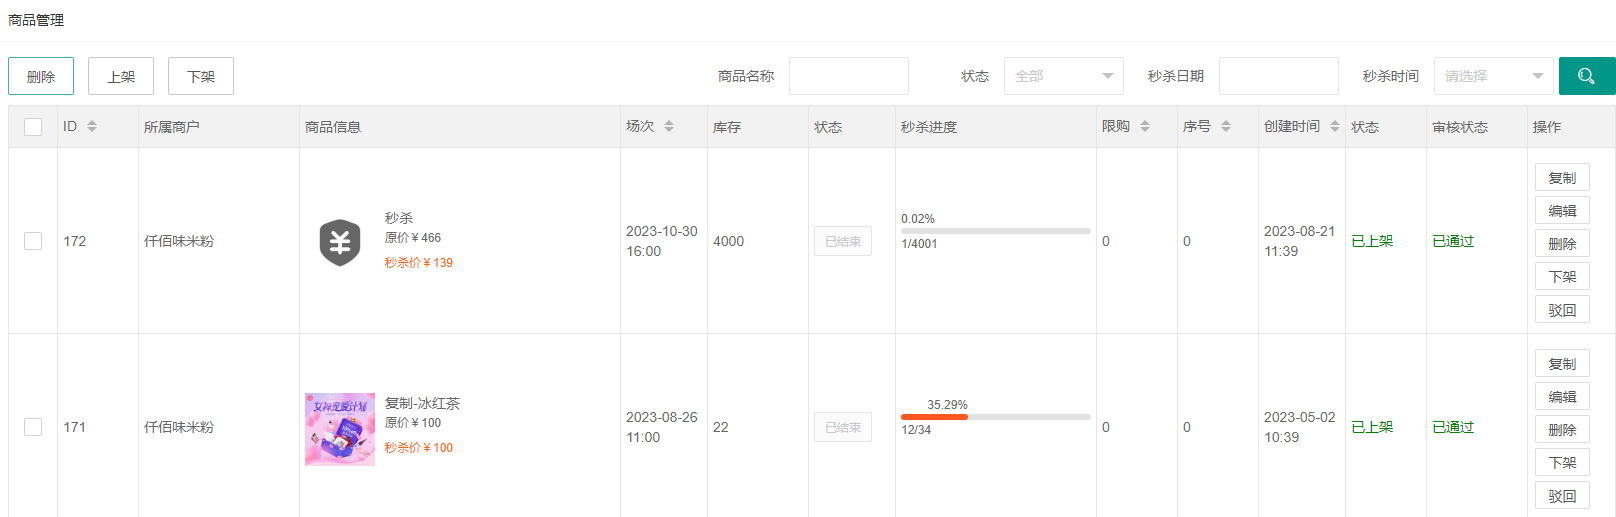The width and height of the screenshot is (1616, 517).
Task: Sort by 限购 column sort arrows
Action: click(x=1145, y=126)
